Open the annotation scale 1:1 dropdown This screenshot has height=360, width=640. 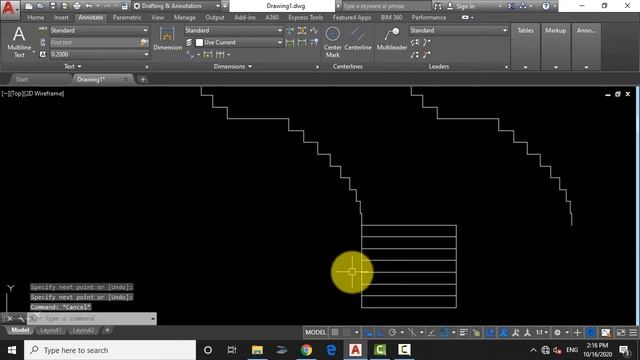point(542,333)
